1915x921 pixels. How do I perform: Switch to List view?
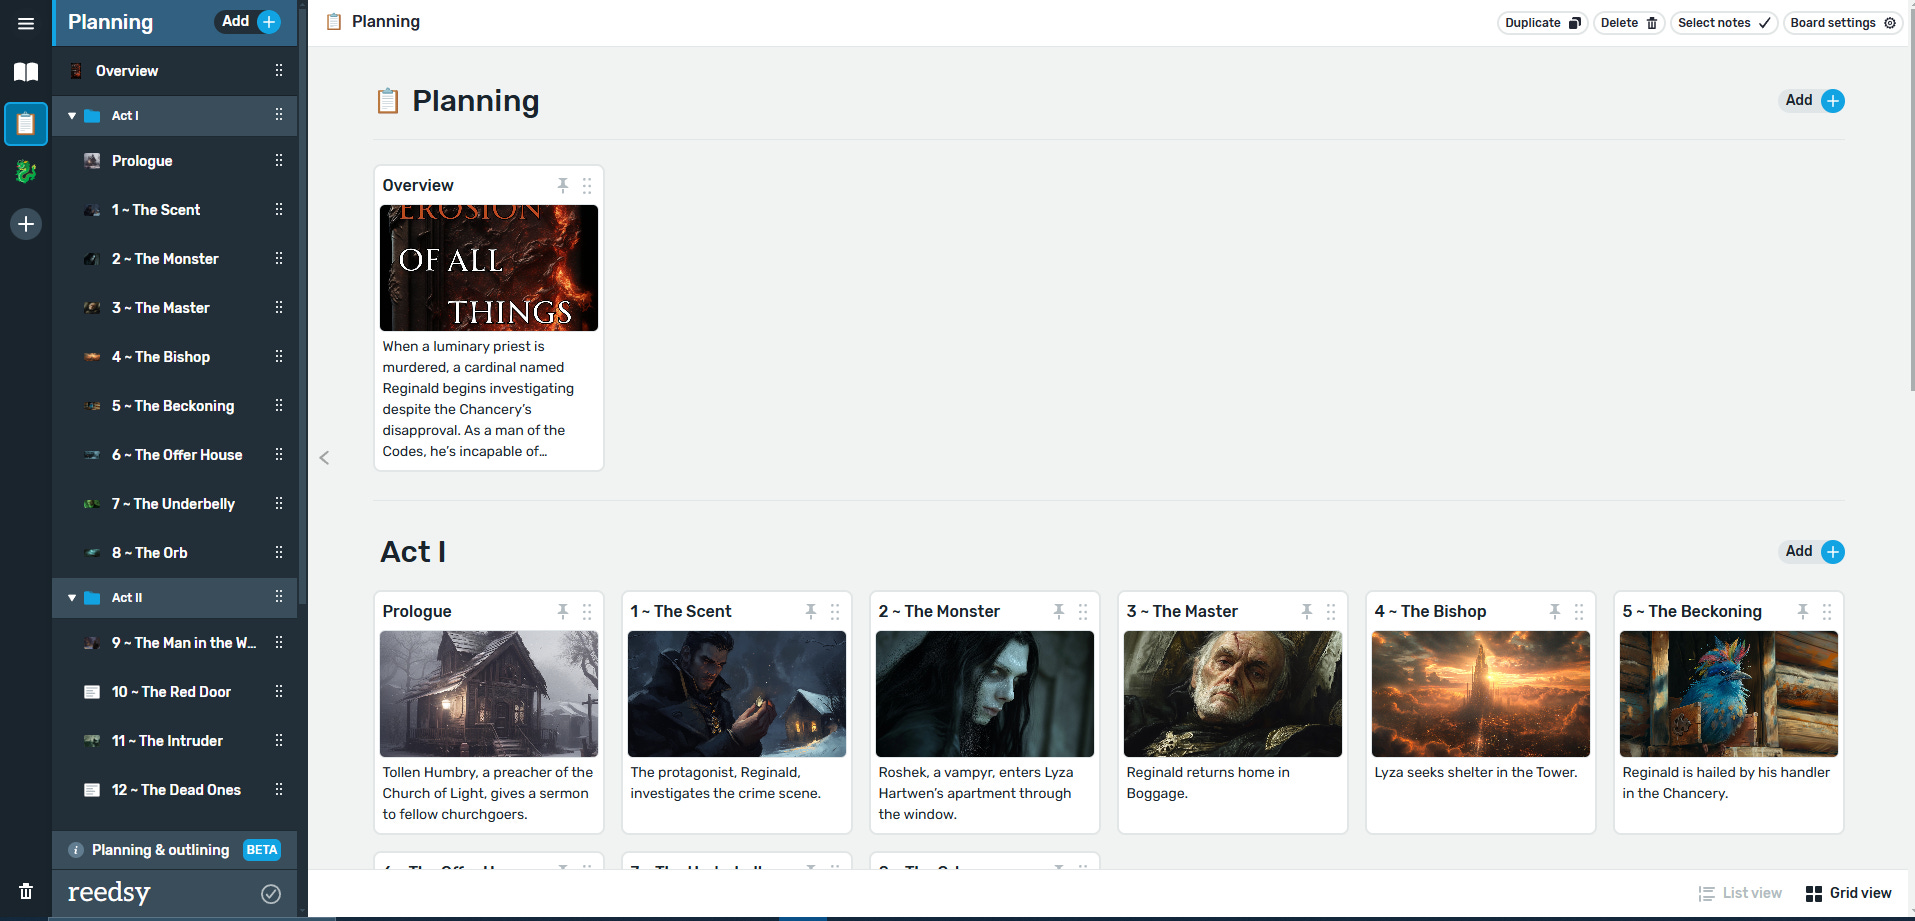(1740, 893)
